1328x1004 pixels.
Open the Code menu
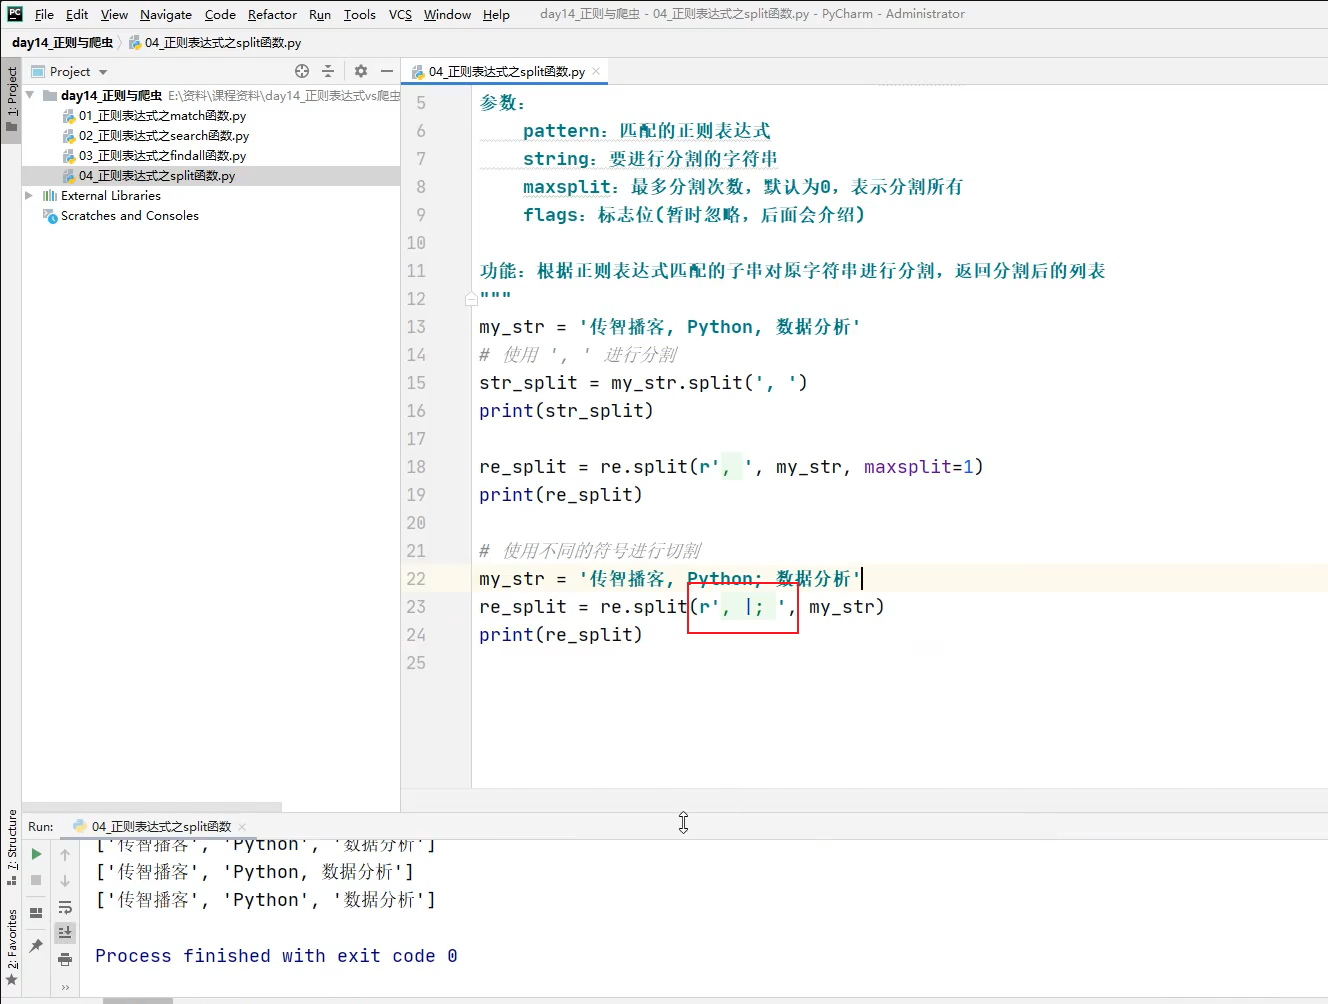click(x=220, y=14)
